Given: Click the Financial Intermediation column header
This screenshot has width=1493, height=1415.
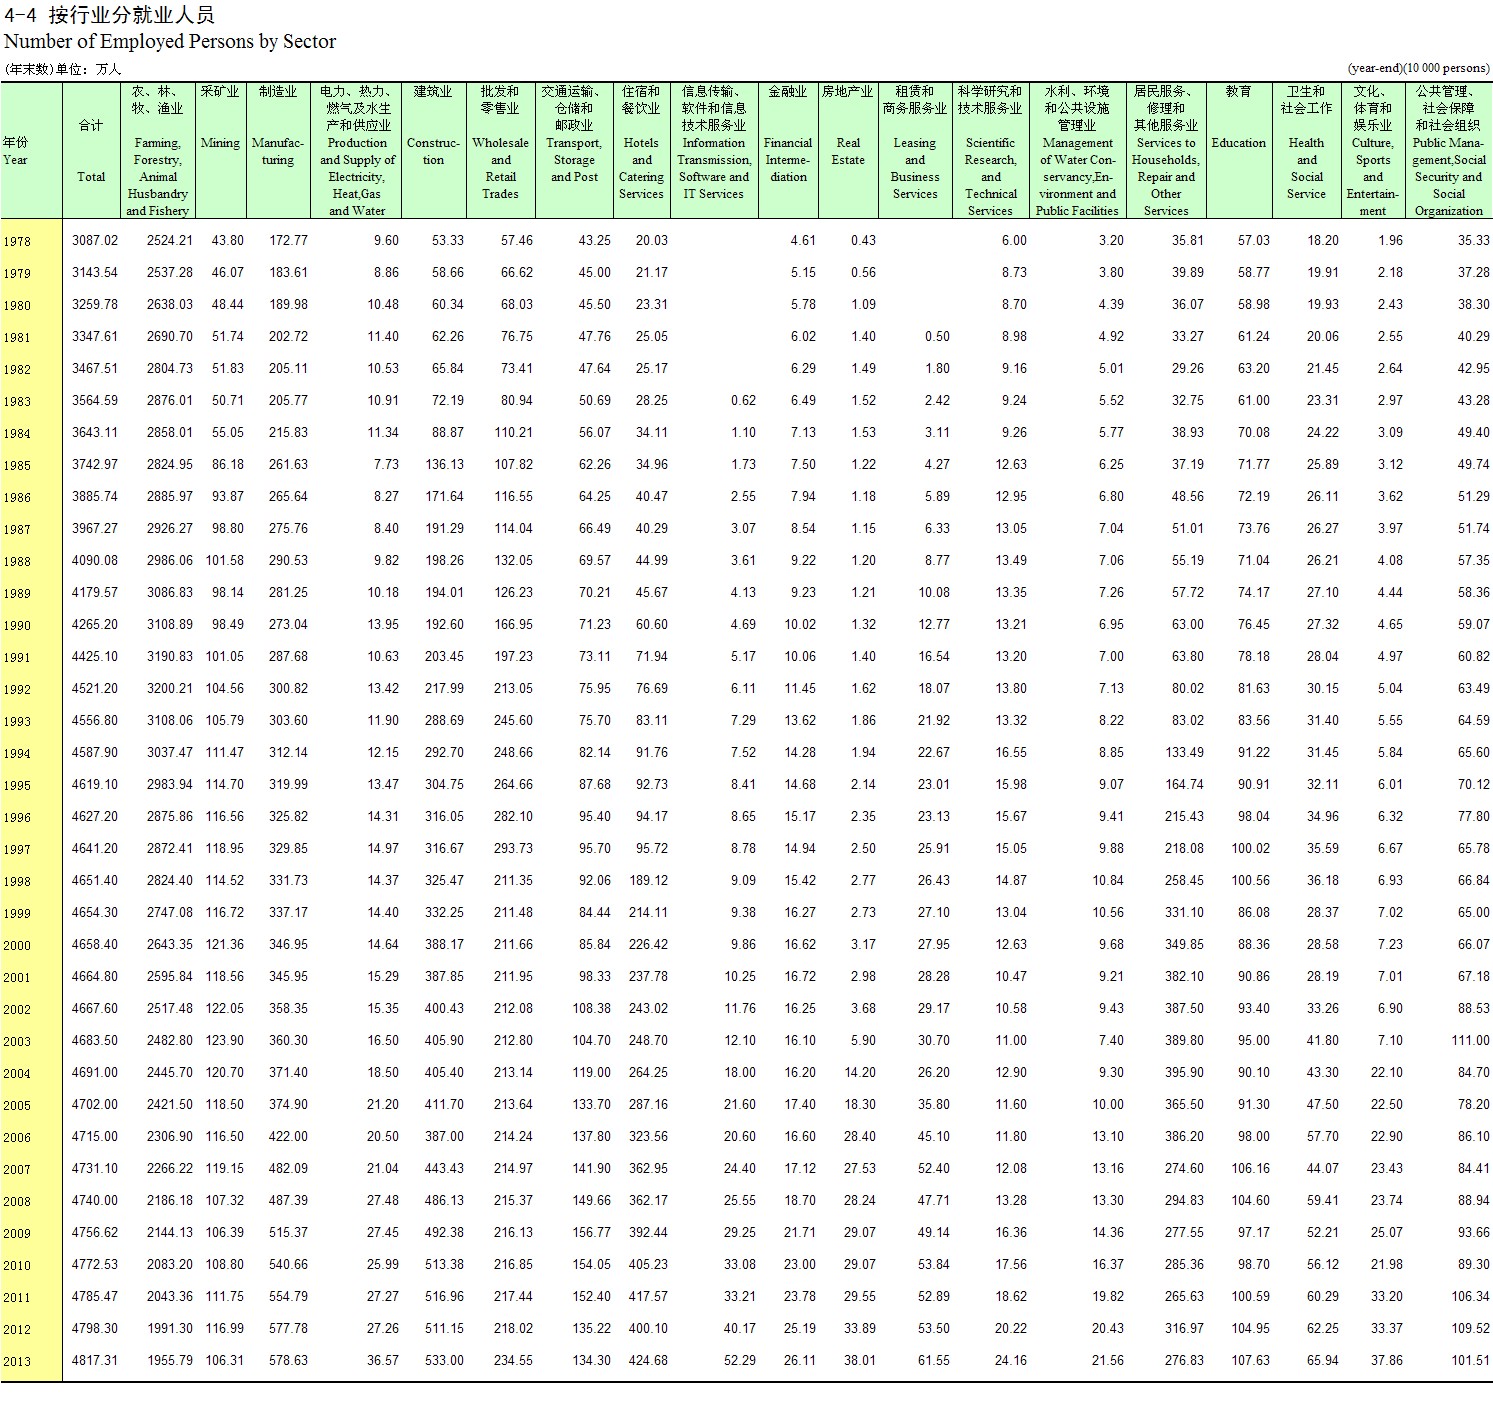Looking at the screenshot, I should click(x=788, y=151).
